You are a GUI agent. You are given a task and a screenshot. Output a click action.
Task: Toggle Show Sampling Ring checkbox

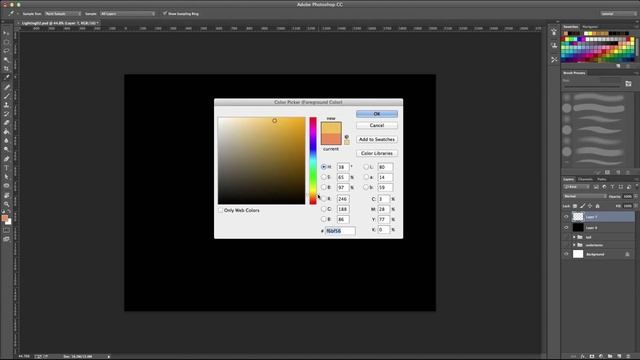tap(165, 13)
